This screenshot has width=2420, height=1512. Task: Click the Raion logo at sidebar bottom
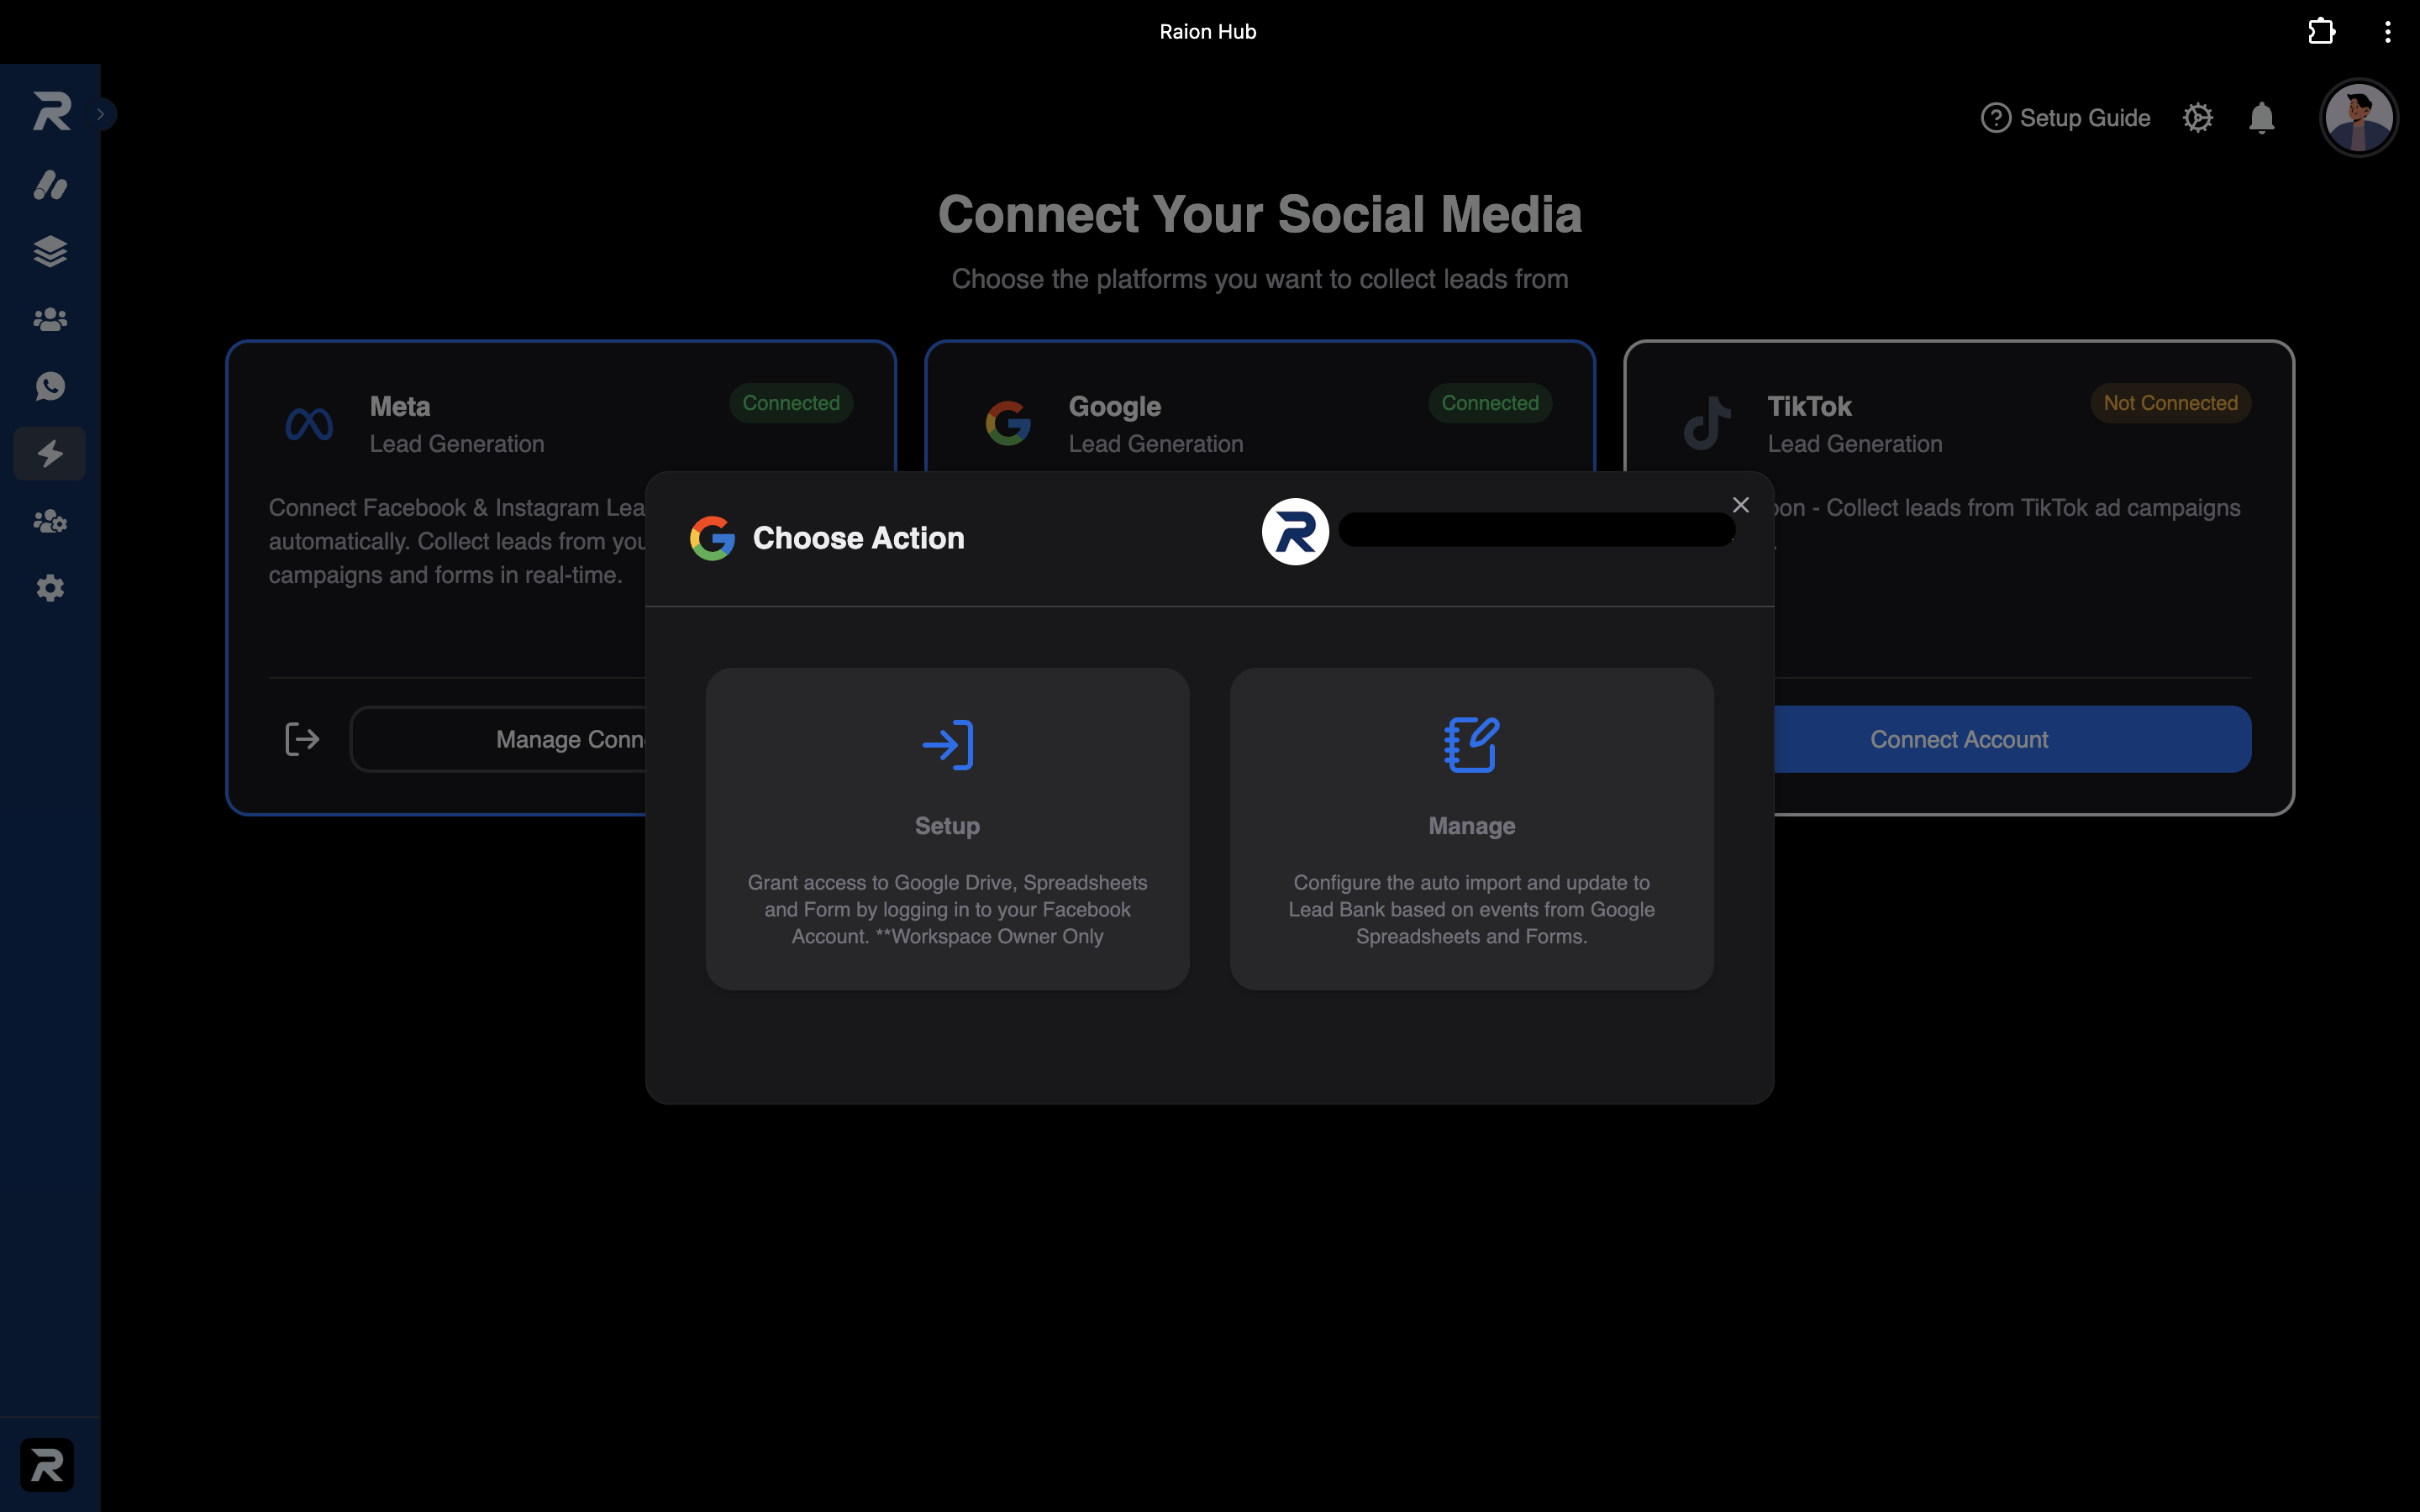coord(47,1465)
